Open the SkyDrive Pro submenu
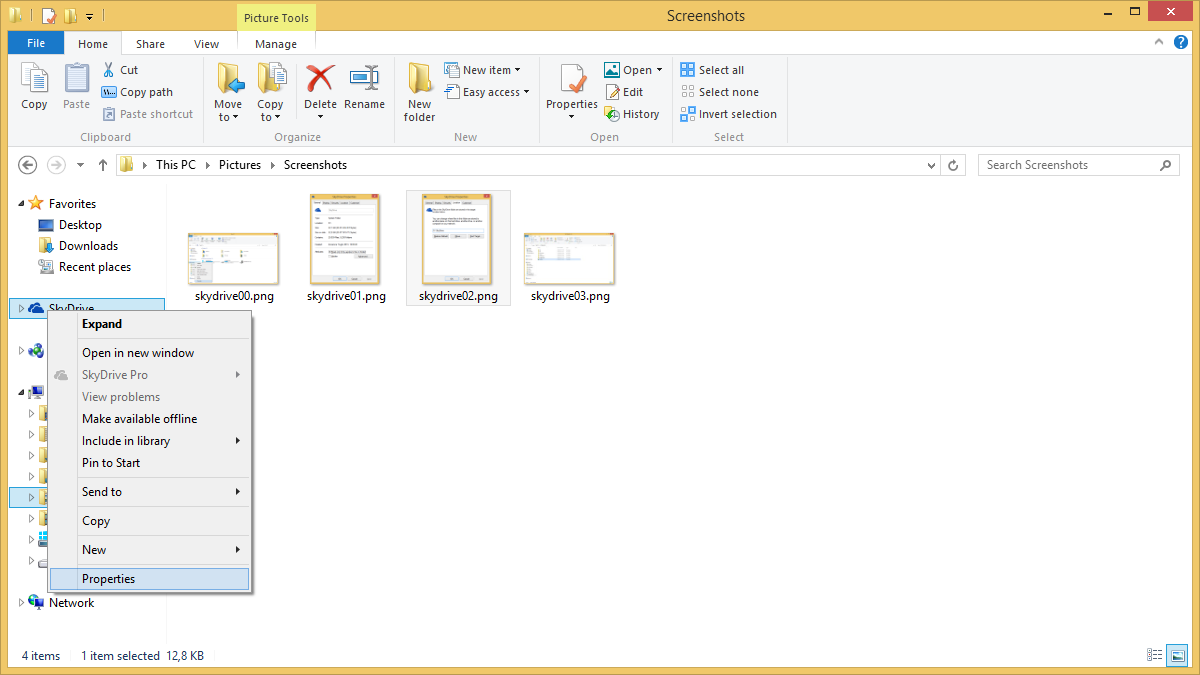 tap(149, 375)
